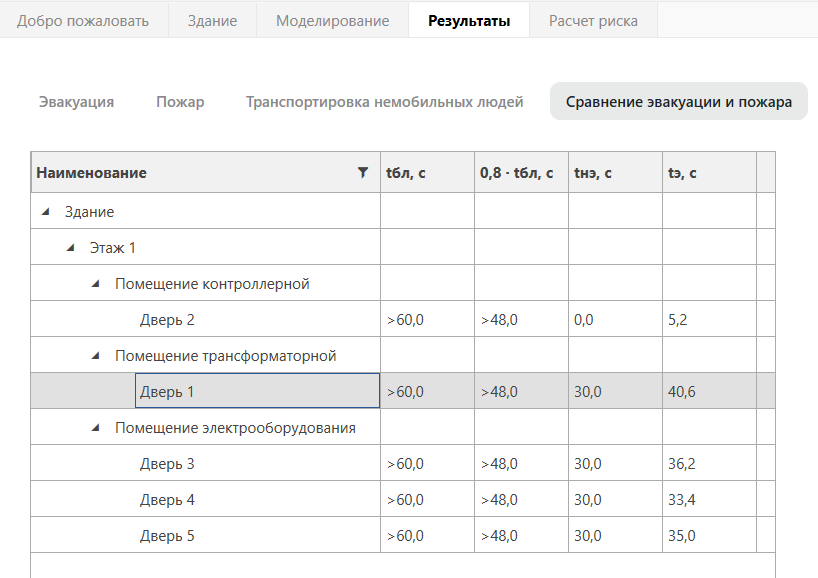Select the Дверь 1 row
The width and height of the screenshot is (818, 578).
tap(403, 392)
